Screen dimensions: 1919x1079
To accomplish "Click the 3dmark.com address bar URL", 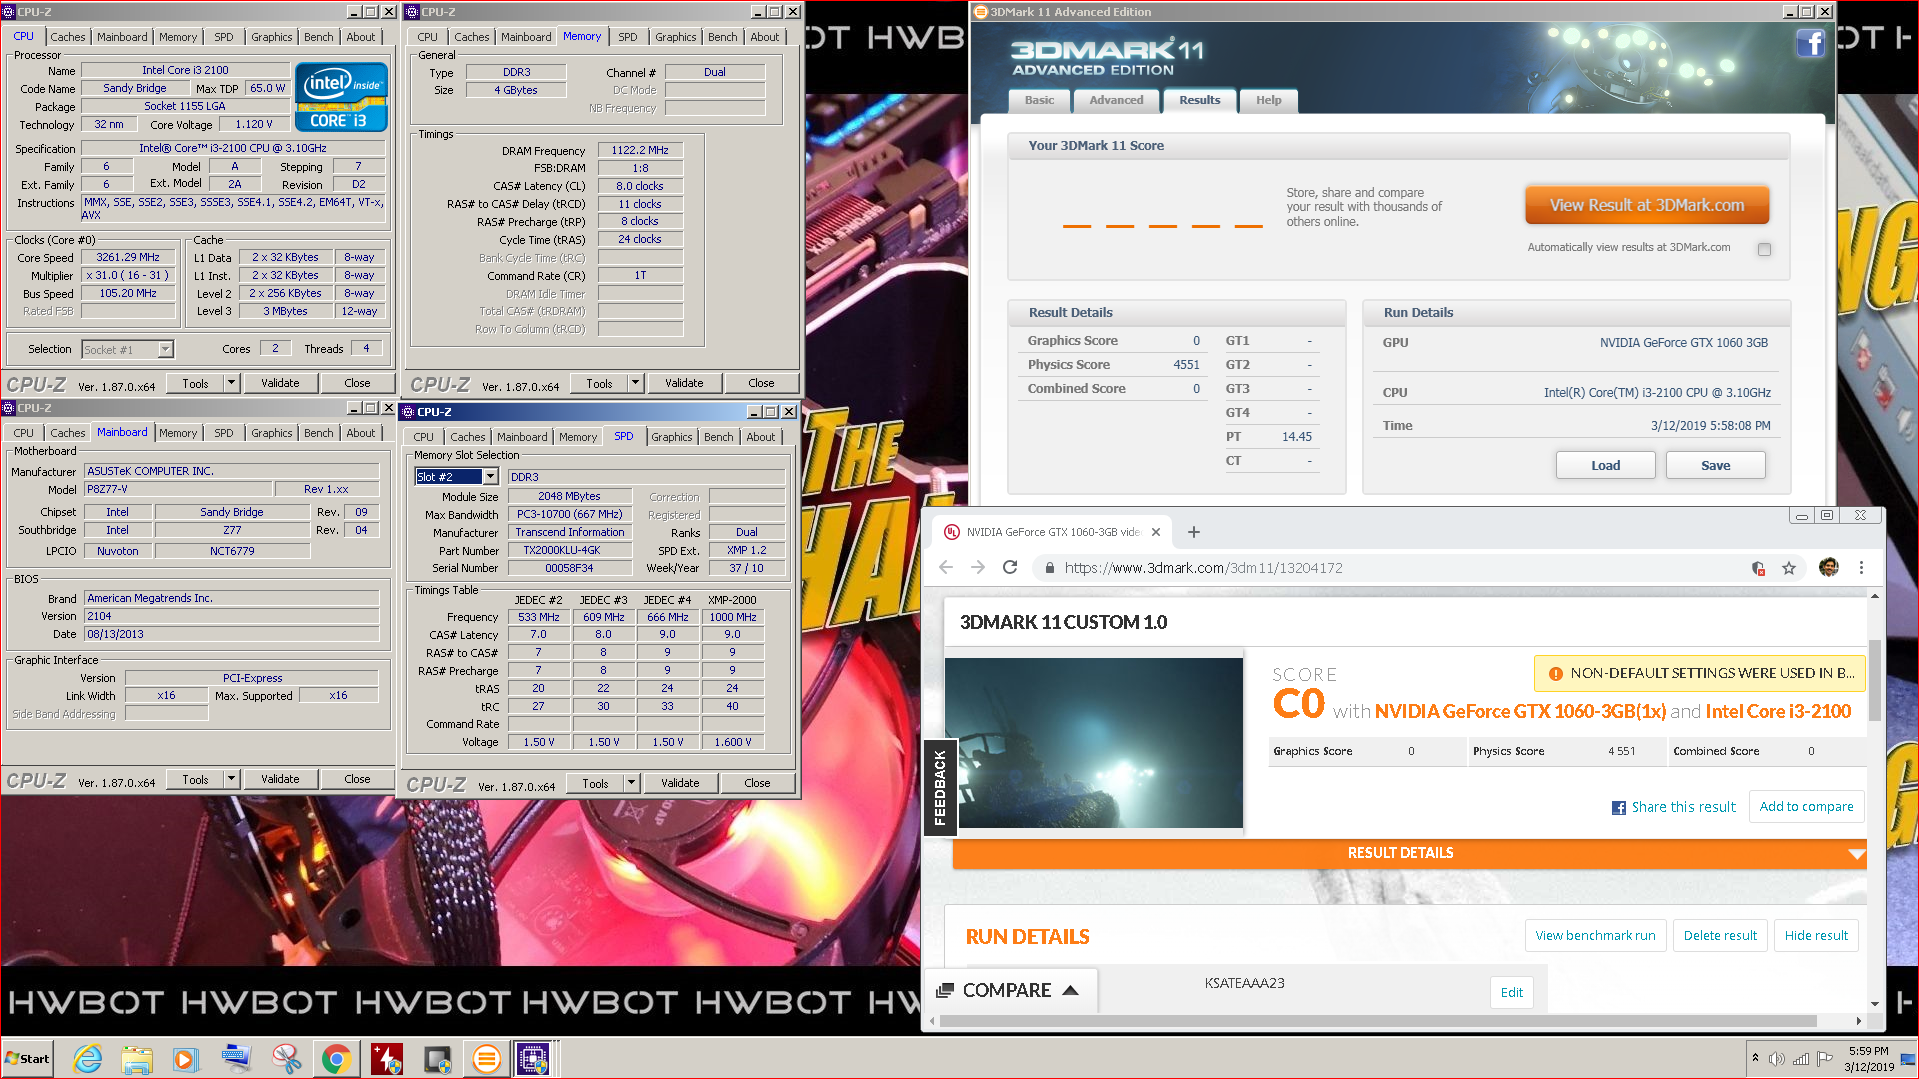I will click(1203, 568).
